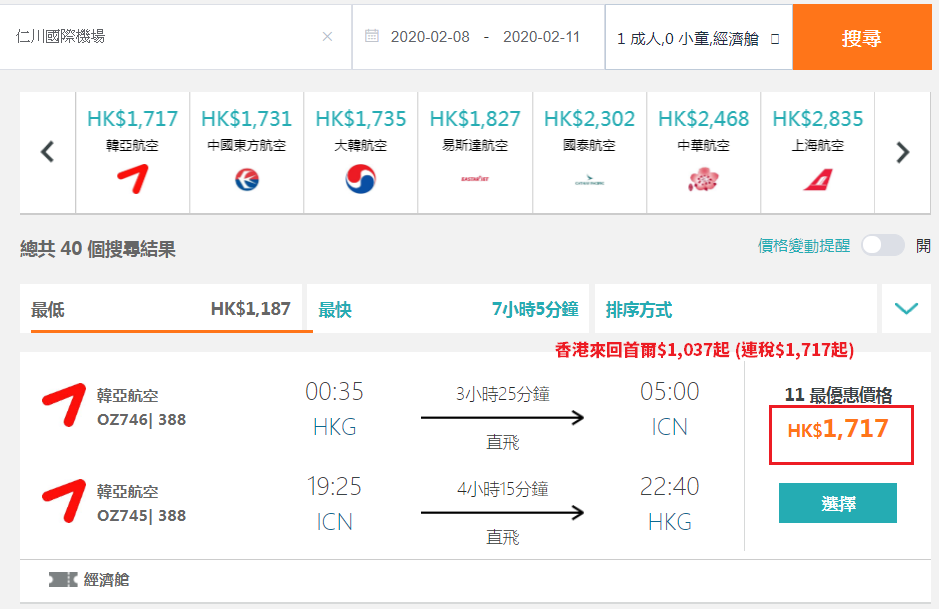This screenshot has width=939, height=609.
Task: Click the 19:25 departure time
Action: click(x=334, y=486)
